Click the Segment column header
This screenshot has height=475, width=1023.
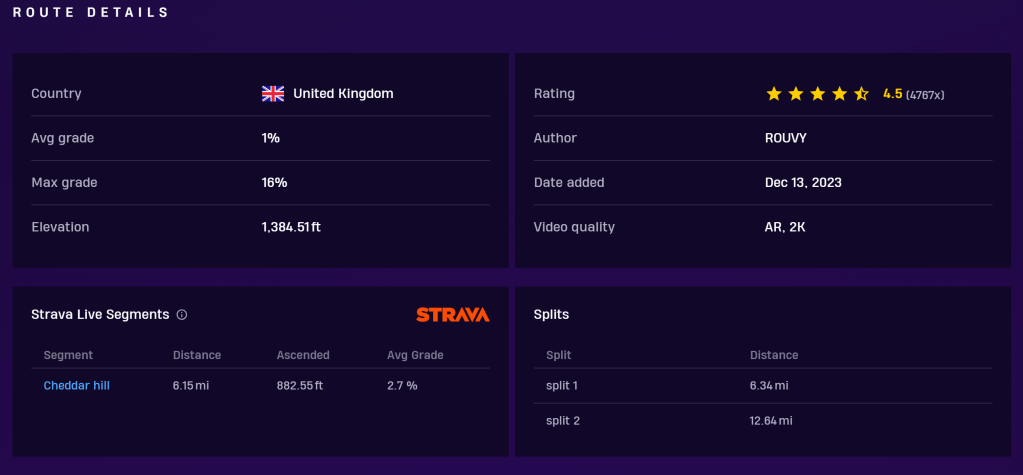click(68, 355)
